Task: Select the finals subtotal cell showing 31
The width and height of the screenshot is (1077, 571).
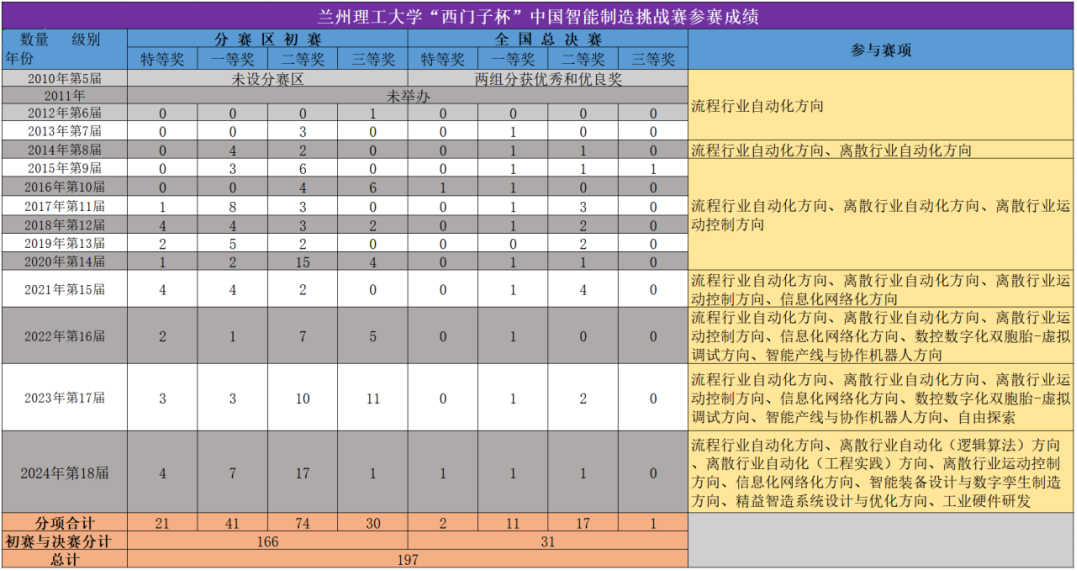Action: [x=548, y=541]
